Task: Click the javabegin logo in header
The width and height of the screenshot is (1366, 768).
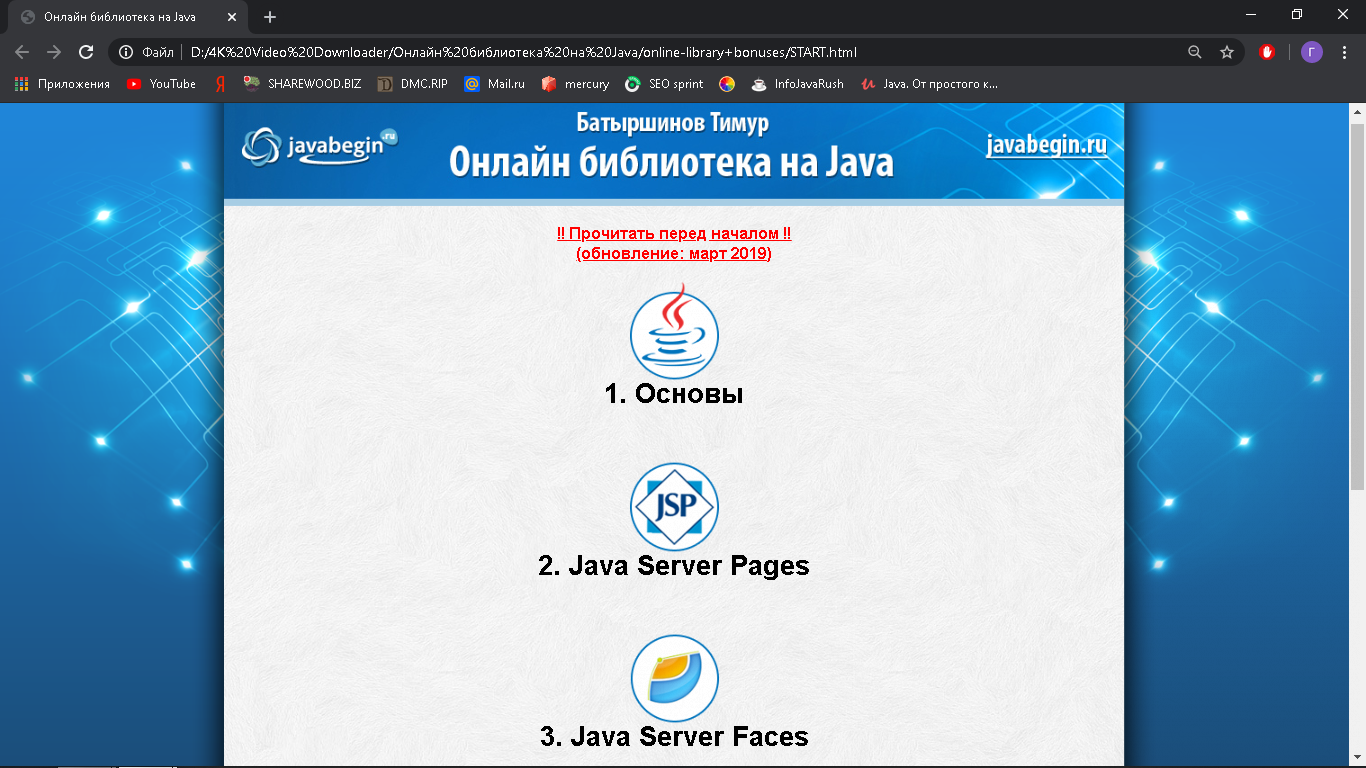Action: click(319, 147)
